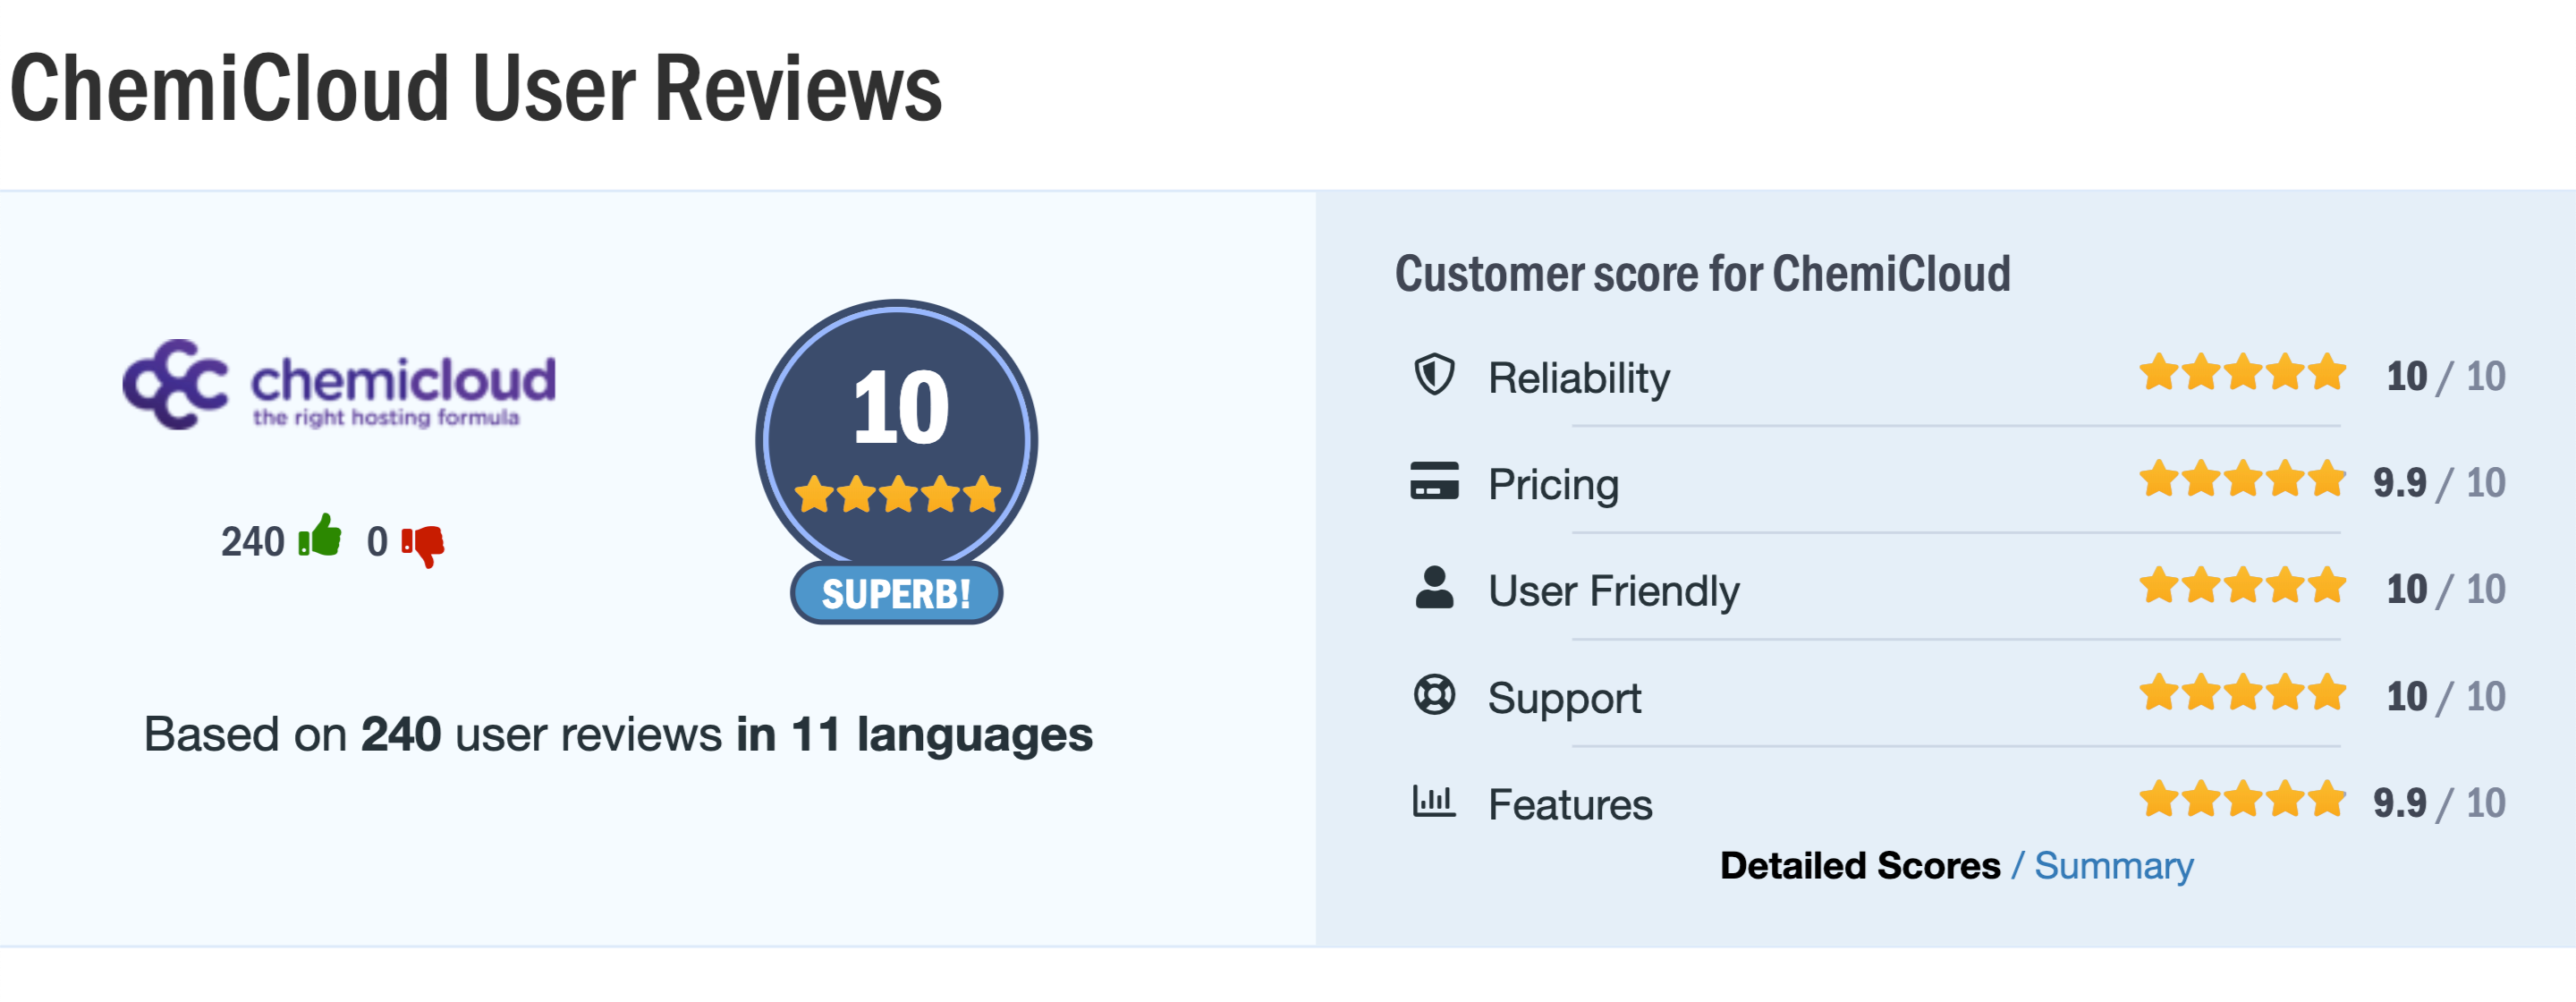This screenshot has height=1002, width=2576.
Task: Click the Reliability shield icon
Action: point(1434,375)
